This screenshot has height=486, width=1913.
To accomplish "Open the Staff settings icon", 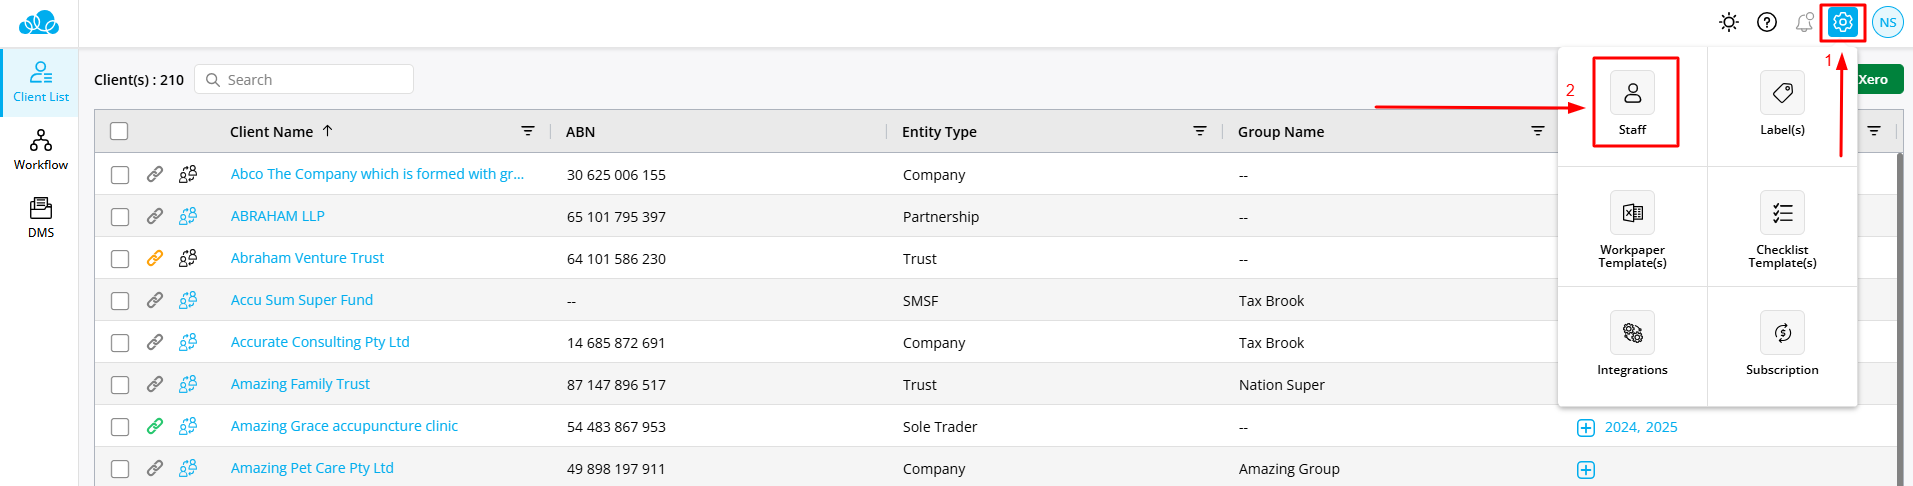I will [x=1632, y=93].
